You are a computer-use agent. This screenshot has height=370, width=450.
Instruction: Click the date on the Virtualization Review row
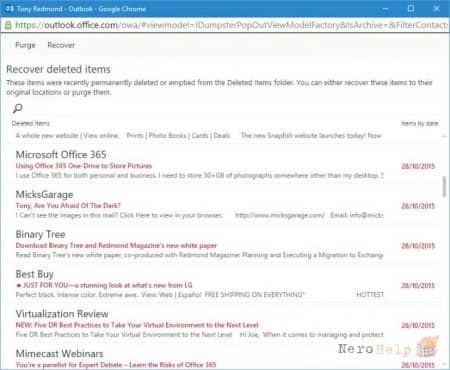(418, 325)
